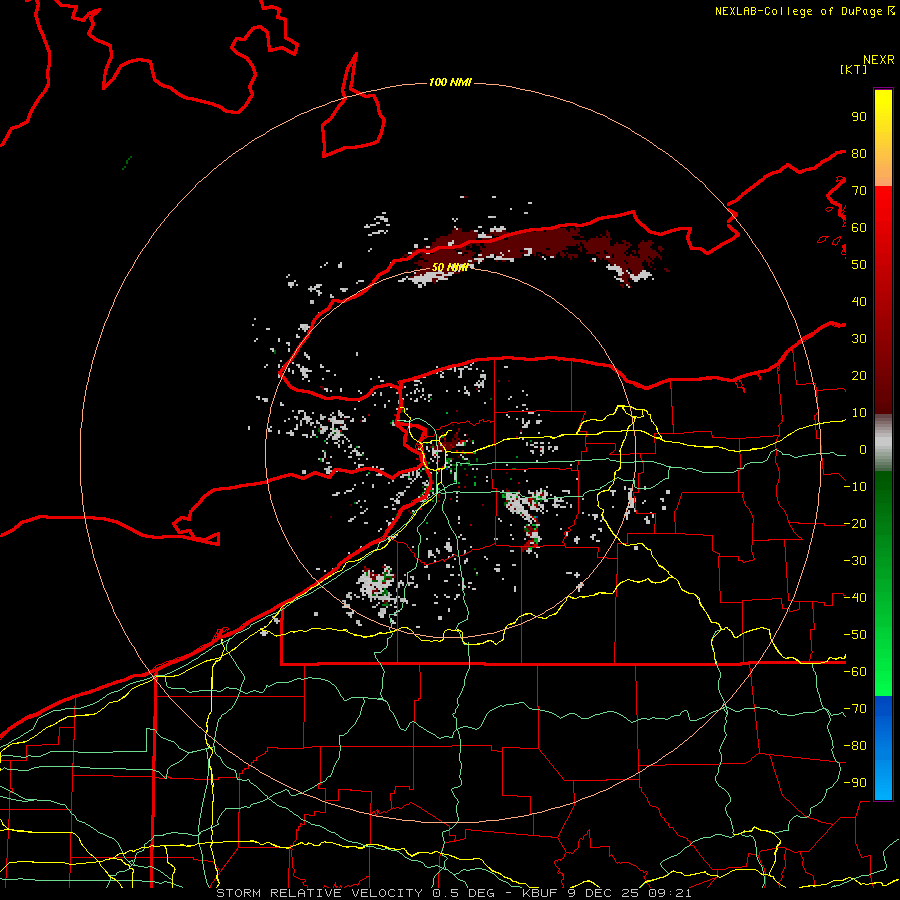The height and width of the screenshot is (900, 900).
Task: Click the -20 value on the velocity scale
Action: pos(855,523)
